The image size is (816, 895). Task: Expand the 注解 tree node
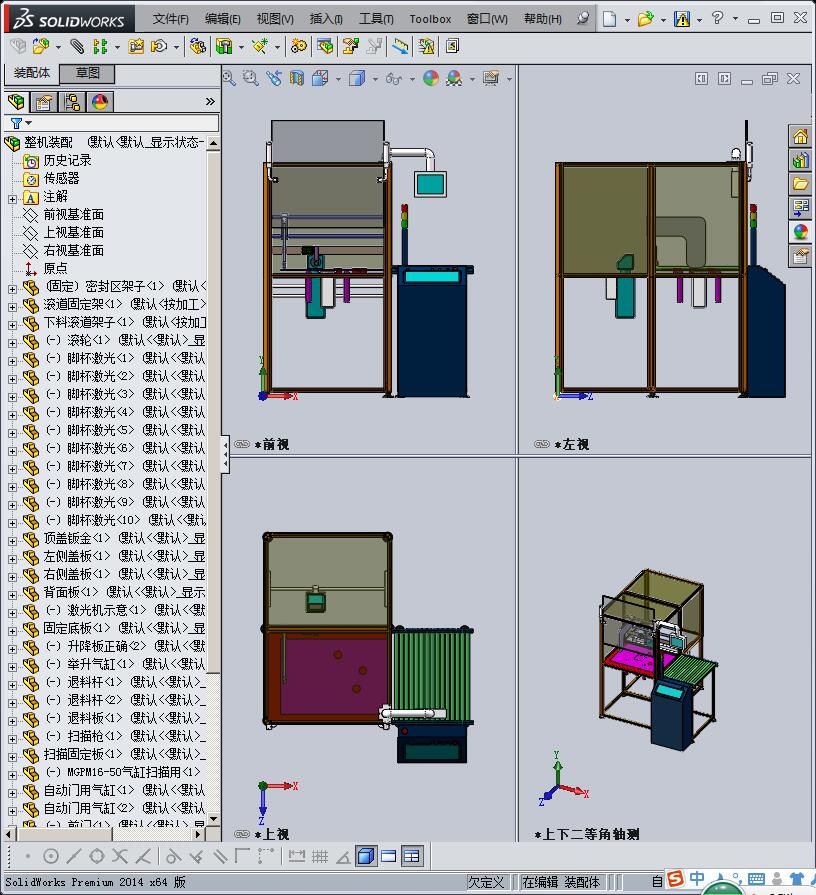click(13, 199)
